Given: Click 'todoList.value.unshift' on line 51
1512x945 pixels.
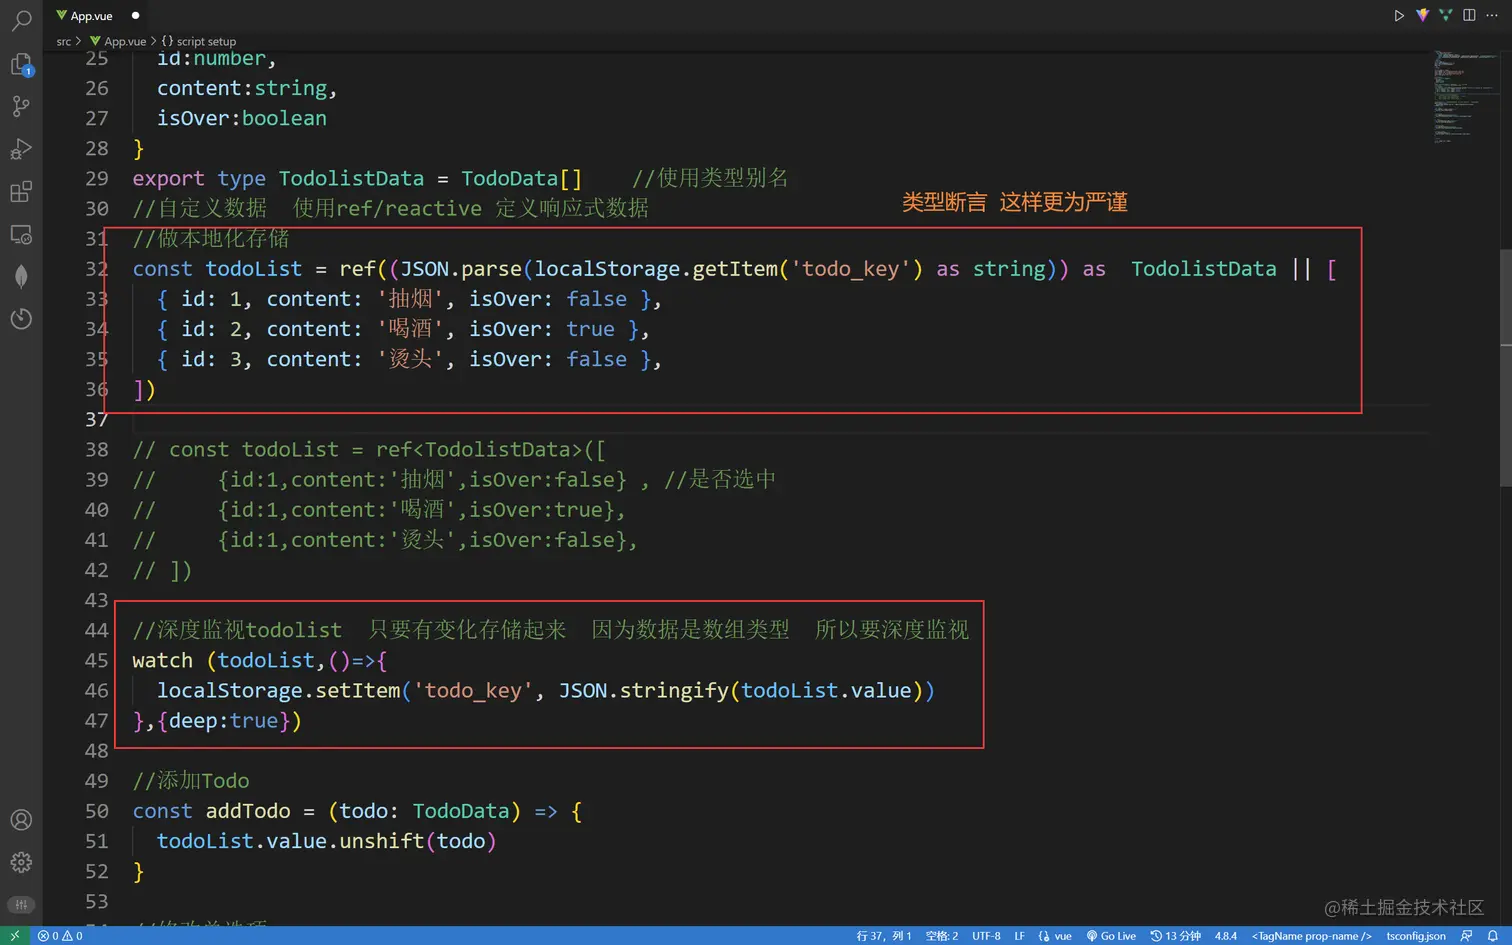Looking at the screenshot, I should click(x=291, y=841).
